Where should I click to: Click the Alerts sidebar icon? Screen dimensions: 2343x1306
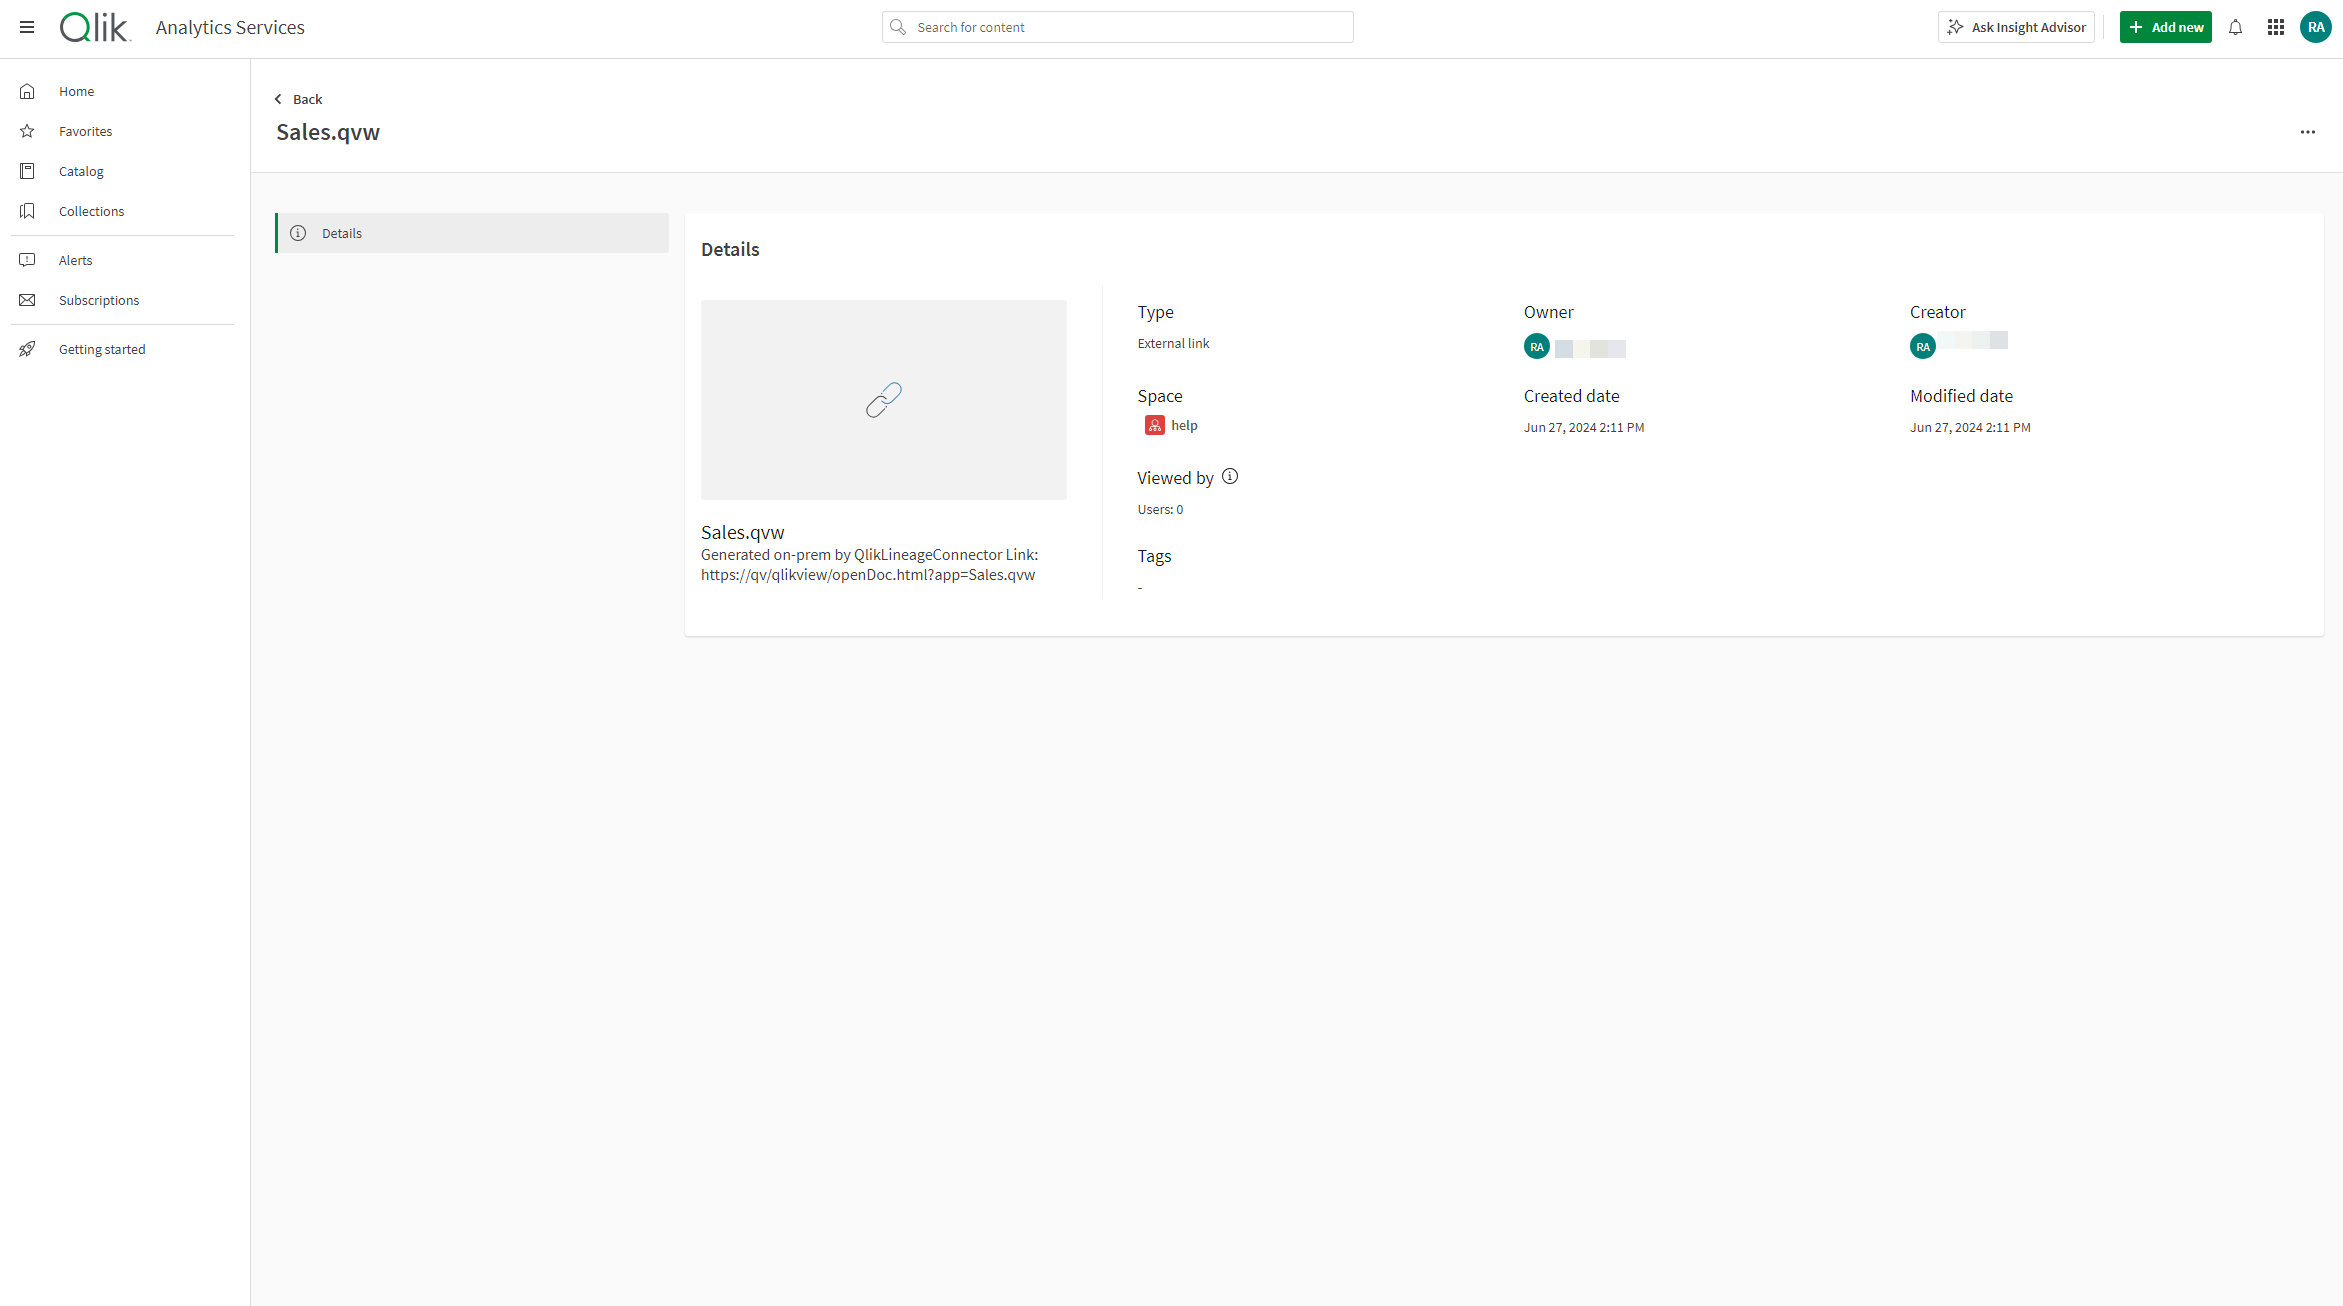pyautogui.click(x=27, y=259)
